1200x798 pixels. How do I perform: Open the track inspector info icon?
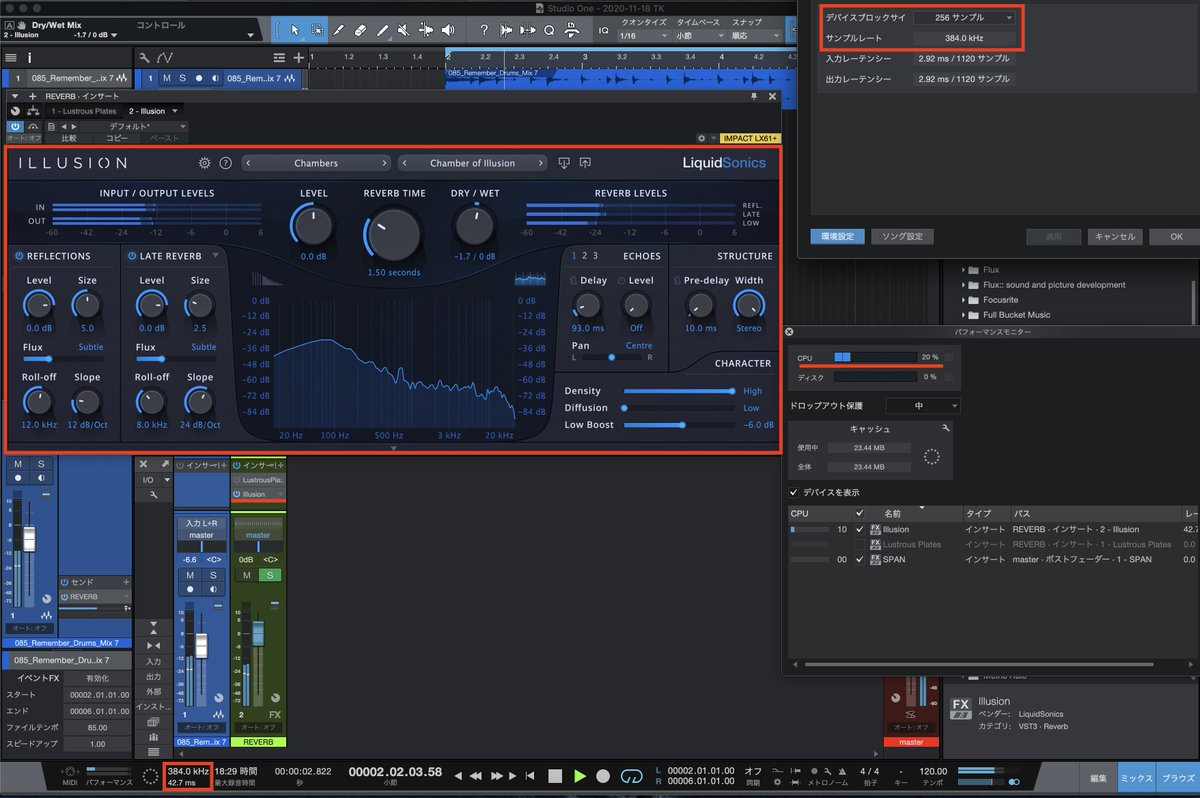point(29,58)
